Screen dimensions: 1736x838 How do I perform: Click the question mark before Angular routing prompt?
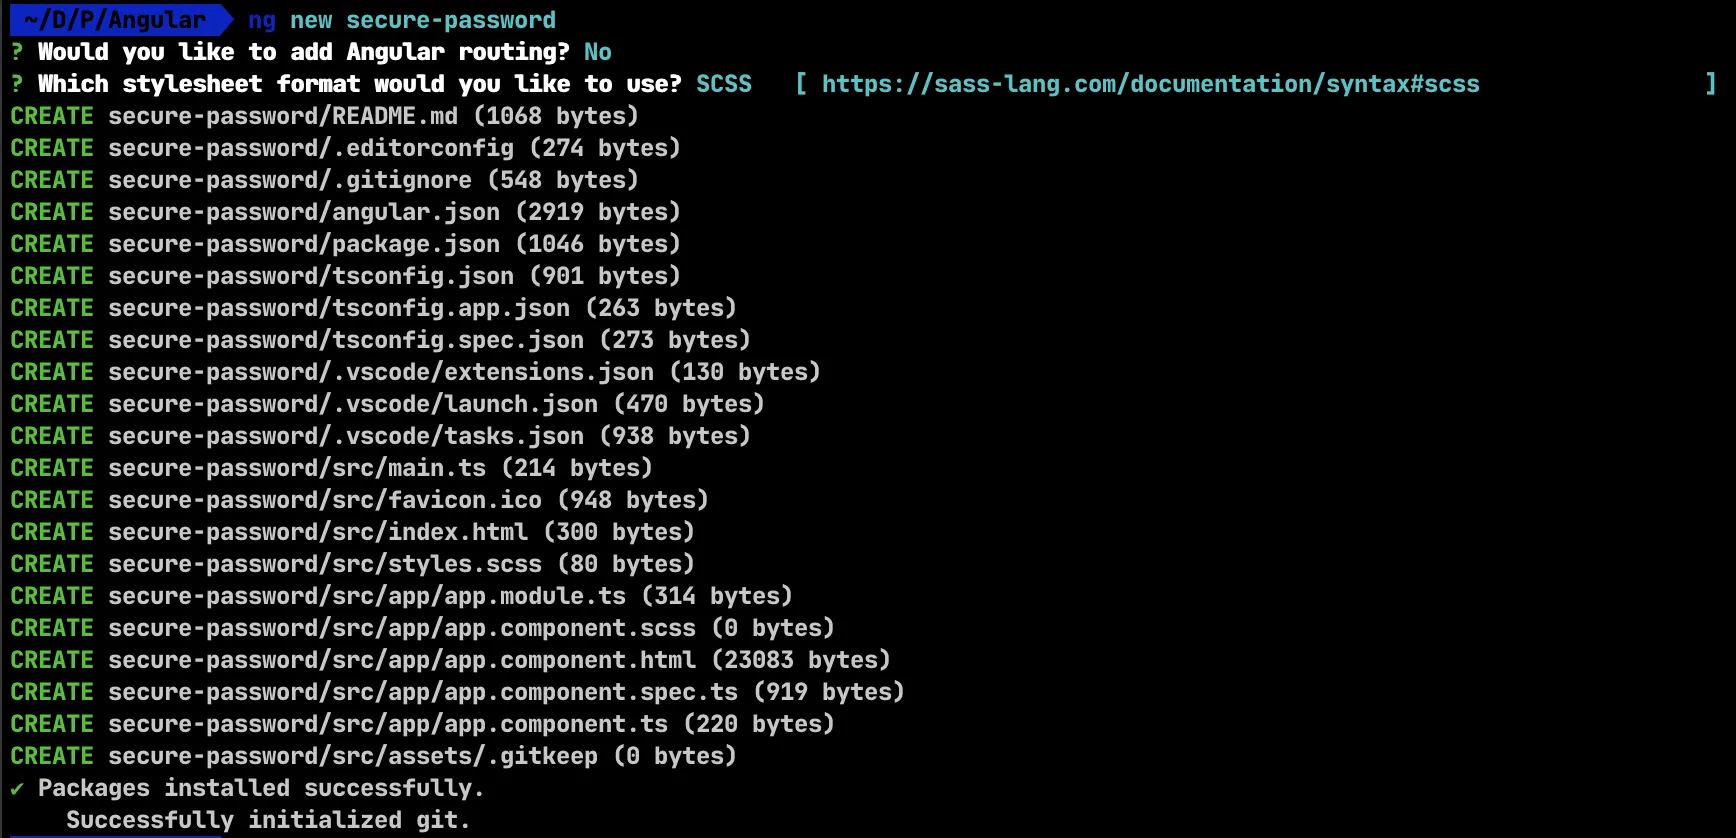[17, 52]
